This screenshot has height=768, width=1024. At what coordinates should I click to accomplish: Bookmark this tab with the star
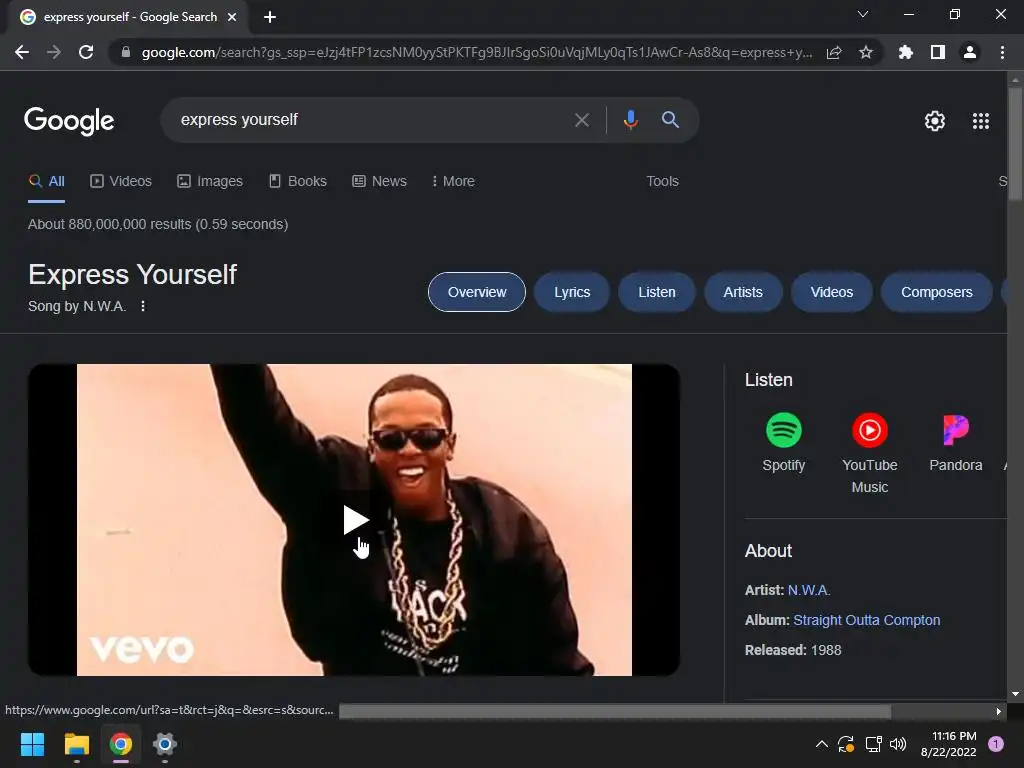click(x=866, y=52)
